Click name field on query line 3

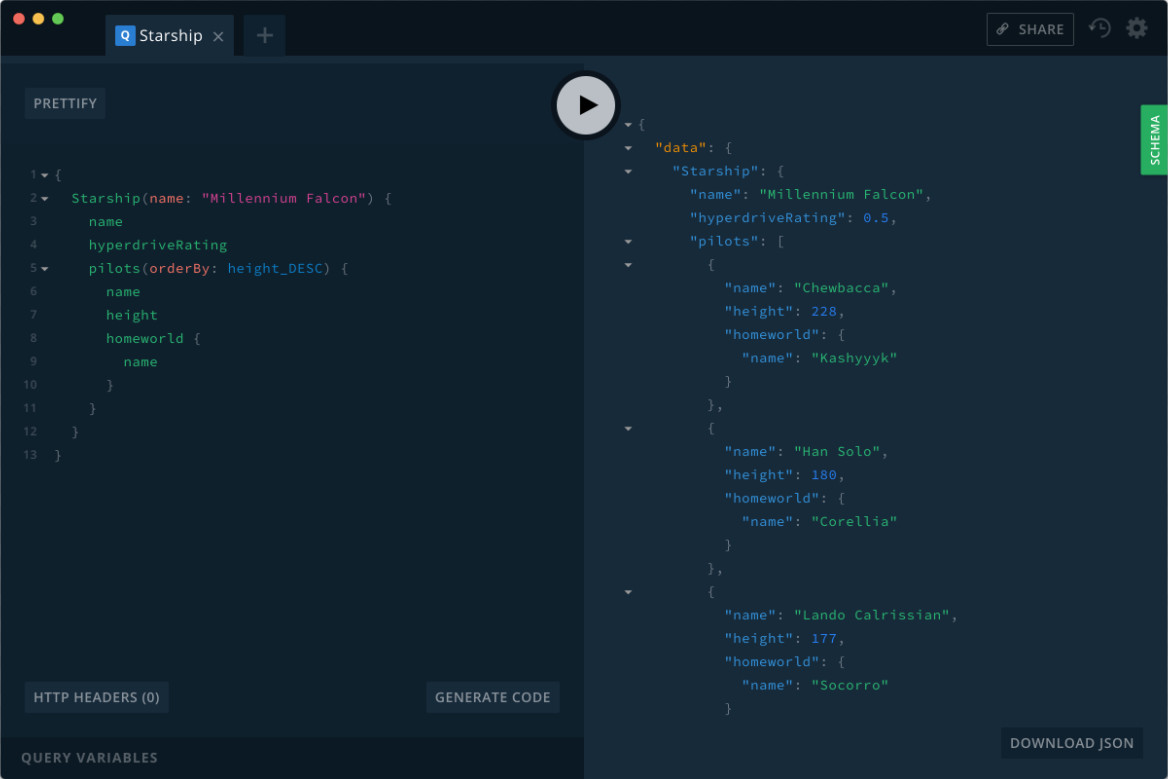(106, 221)
